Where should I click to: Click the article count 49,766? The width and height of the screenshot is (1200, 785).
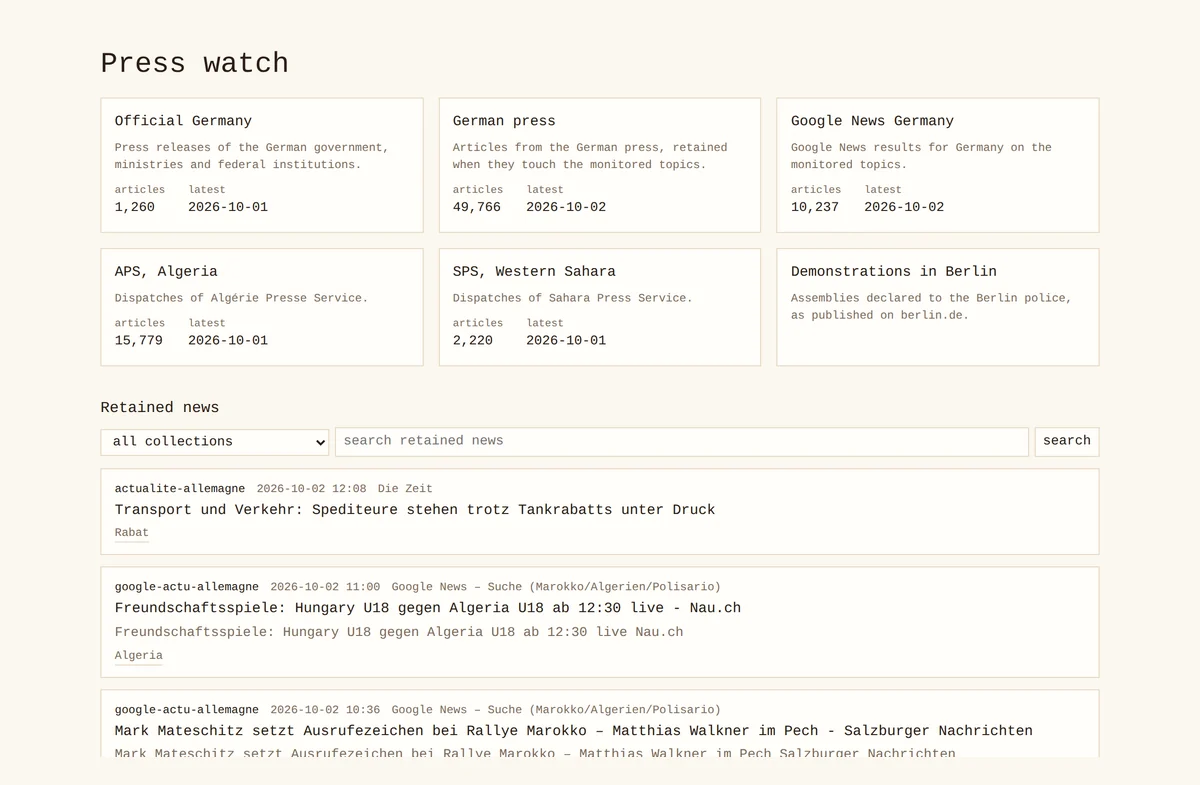477,207
